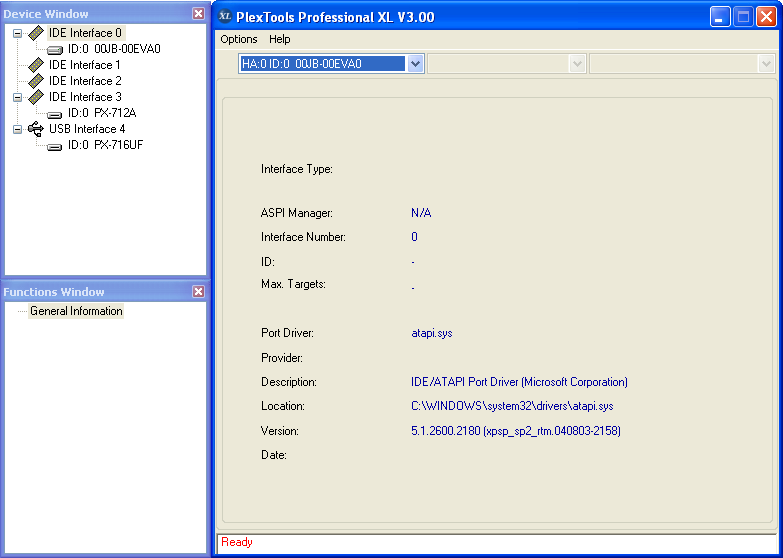This screenshot has height=558, width=783.
Task: Click the IDE Interface 0 chip icon
Action: [36, 33]
